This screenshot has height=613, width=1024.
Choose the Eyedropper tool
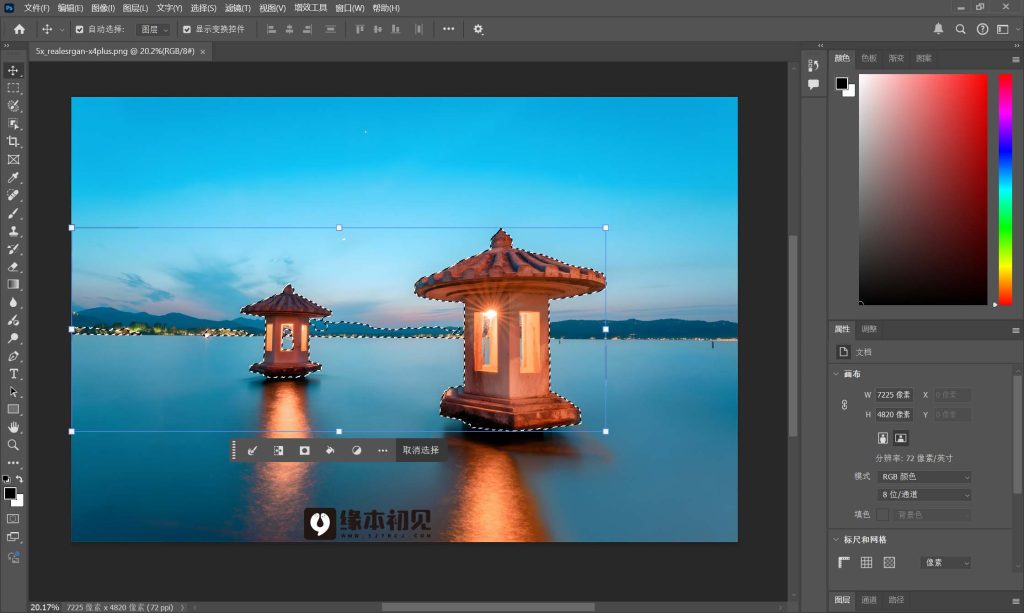pos(13,177)
